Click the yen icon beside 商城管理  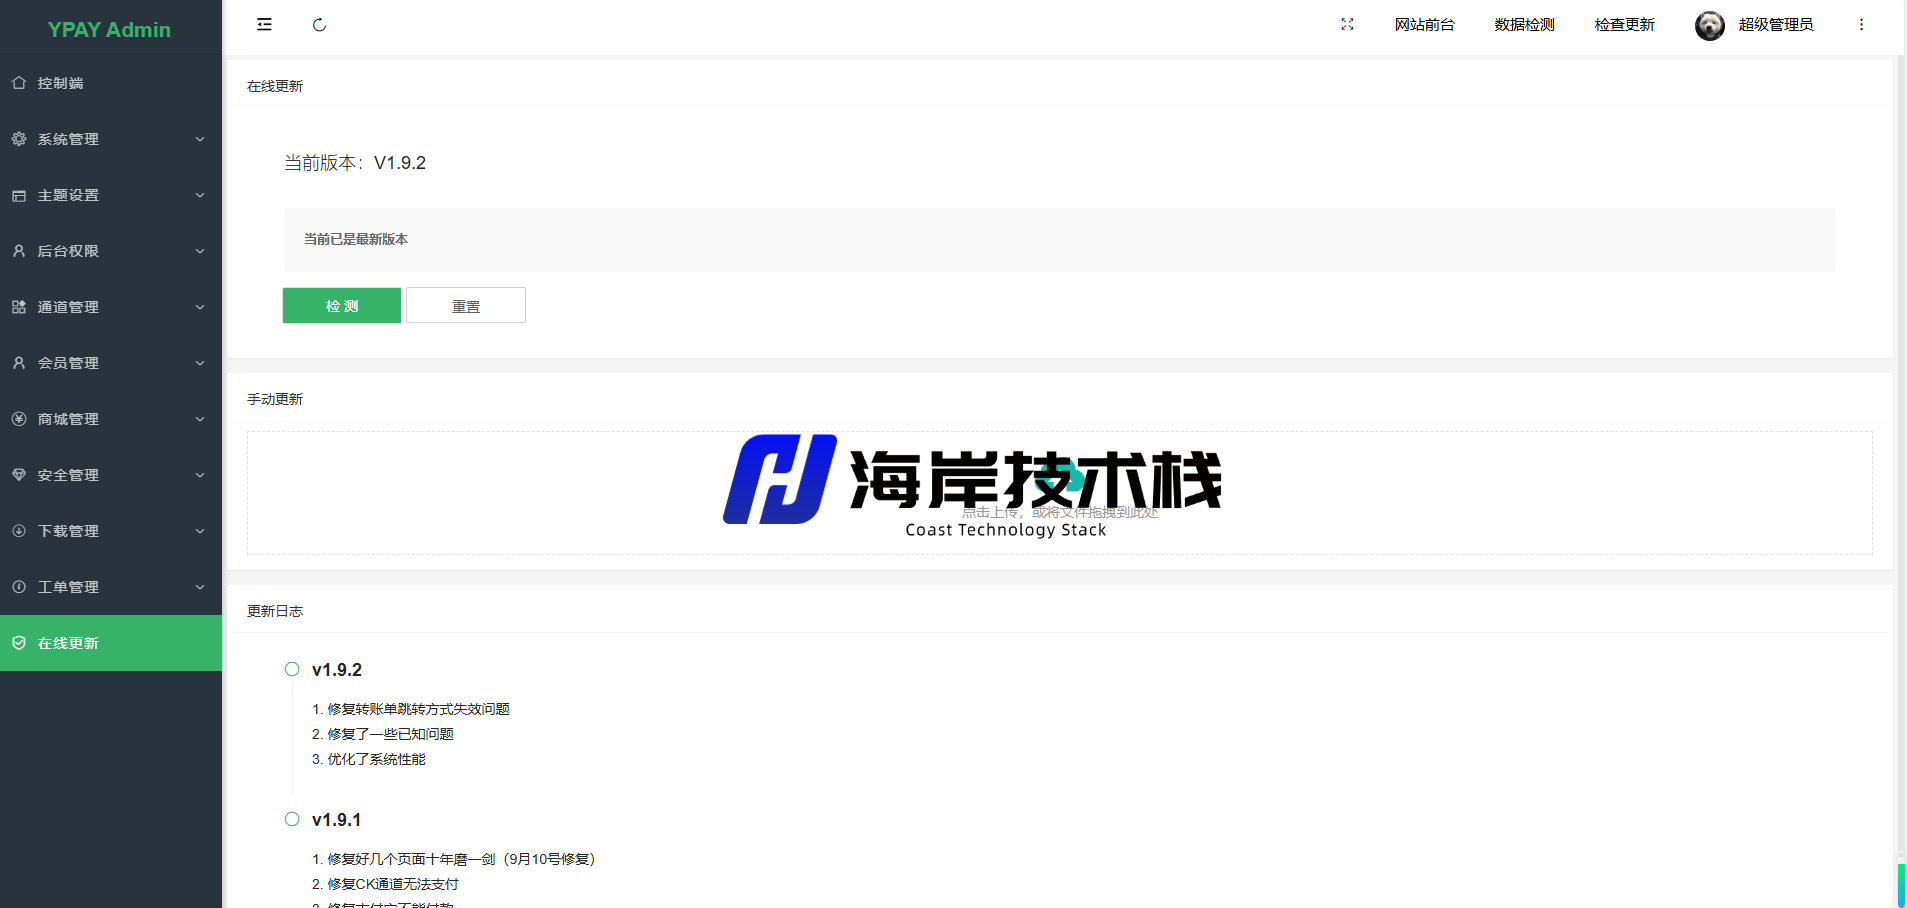pyautogui.click(x=19, y=419)
